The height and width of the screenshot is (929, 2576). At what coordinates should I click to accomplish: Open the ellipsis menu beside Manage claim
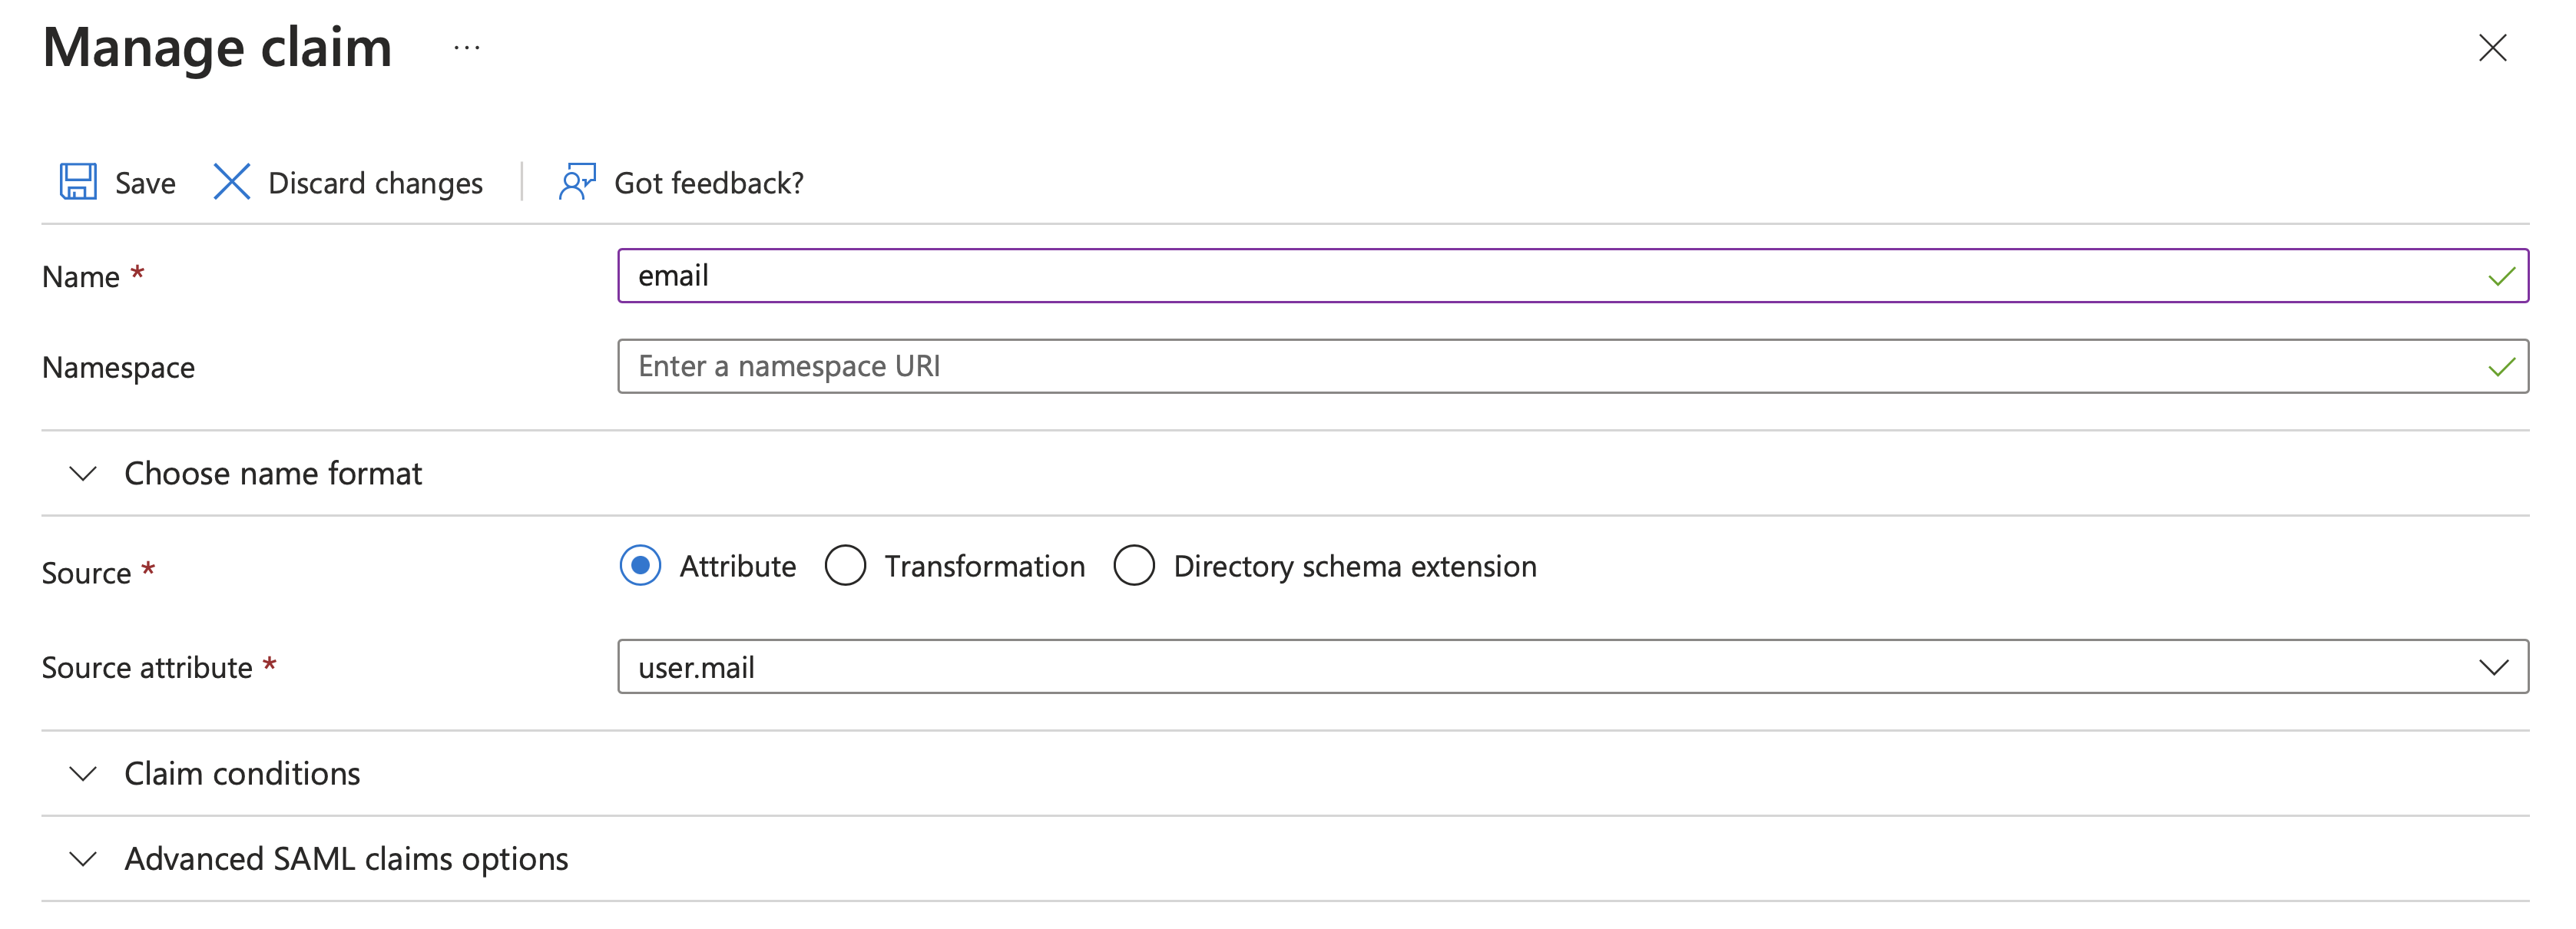click(x=467, y=48)
